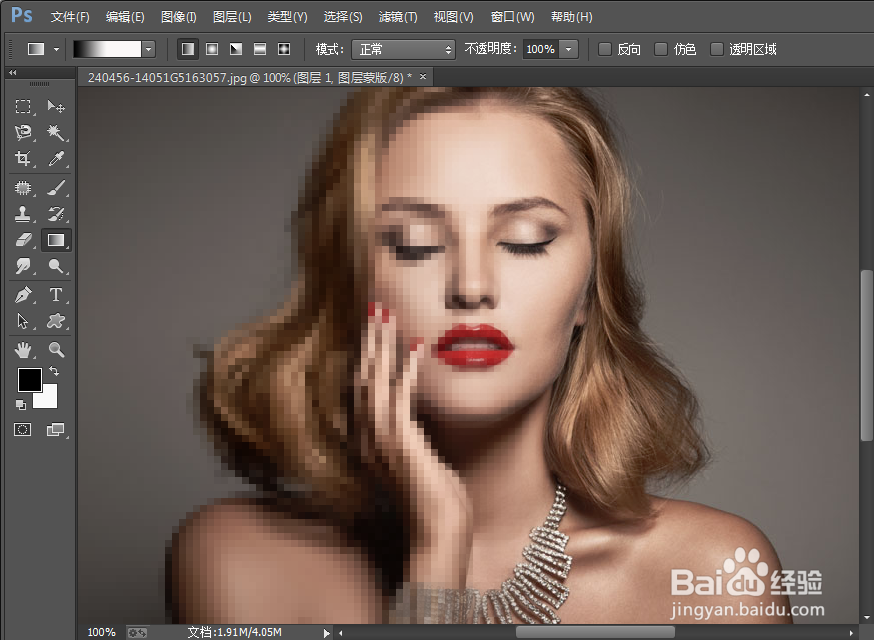Toggle Quick Mask mode
This screenshot has height=640, width=874.
point(22,429)
